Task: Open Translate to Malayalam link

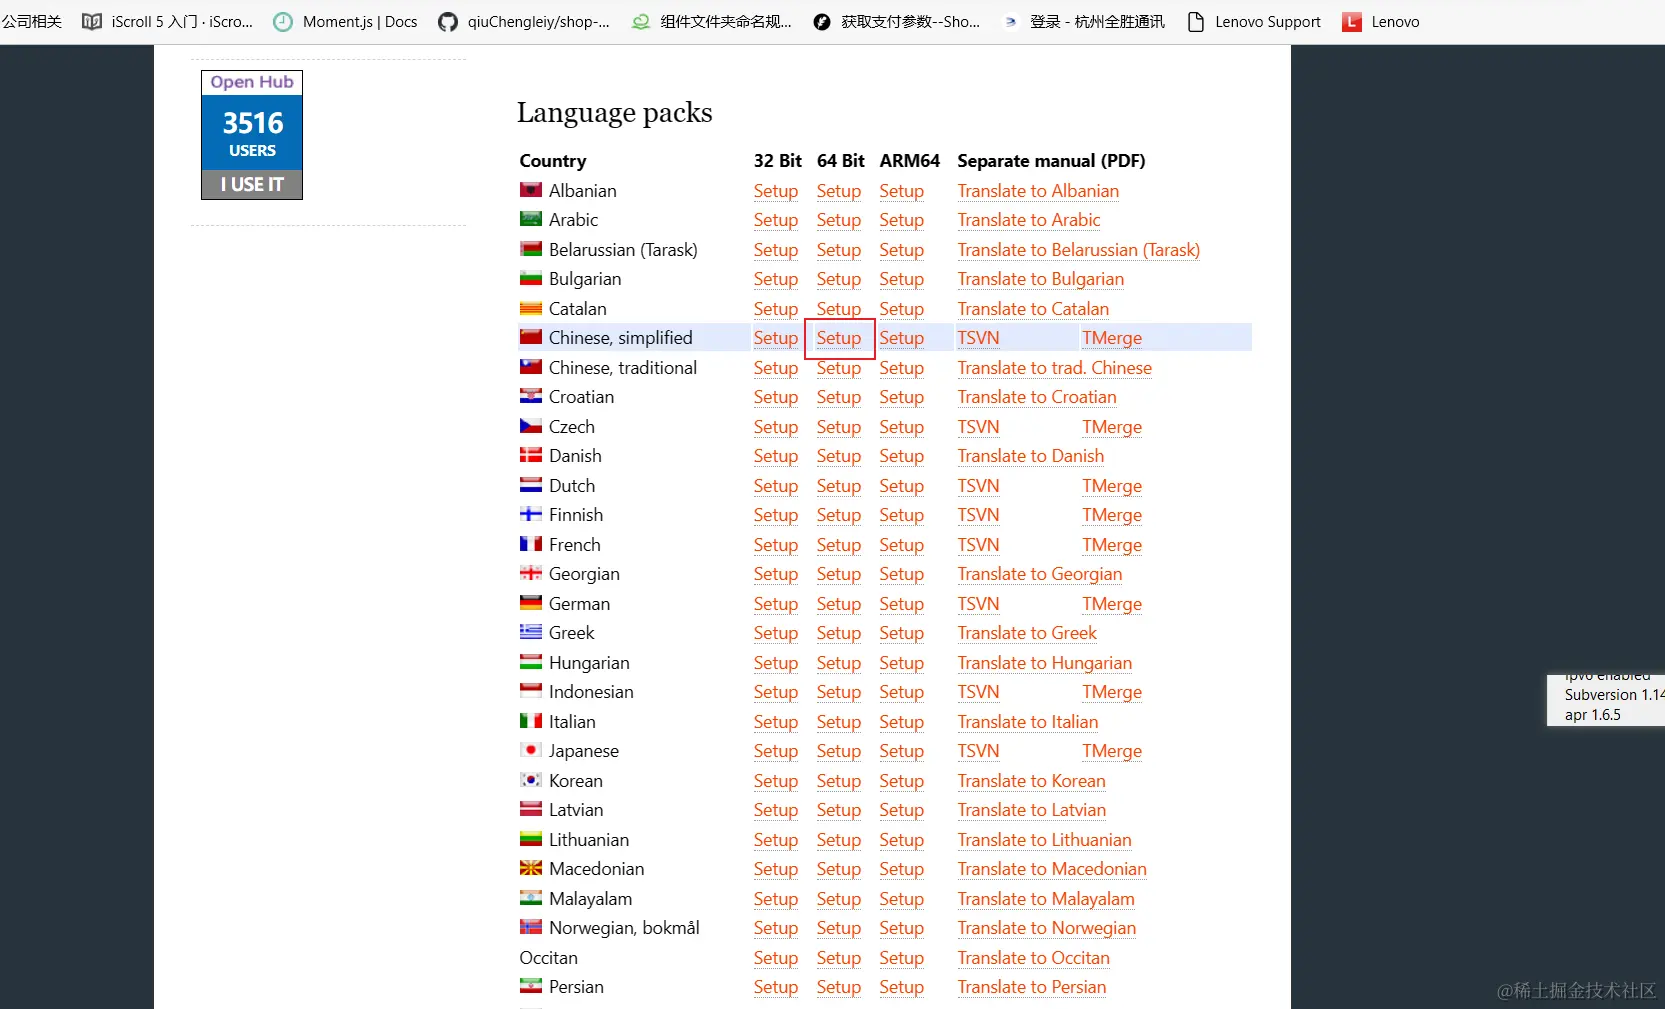Action: point(1046,899)
